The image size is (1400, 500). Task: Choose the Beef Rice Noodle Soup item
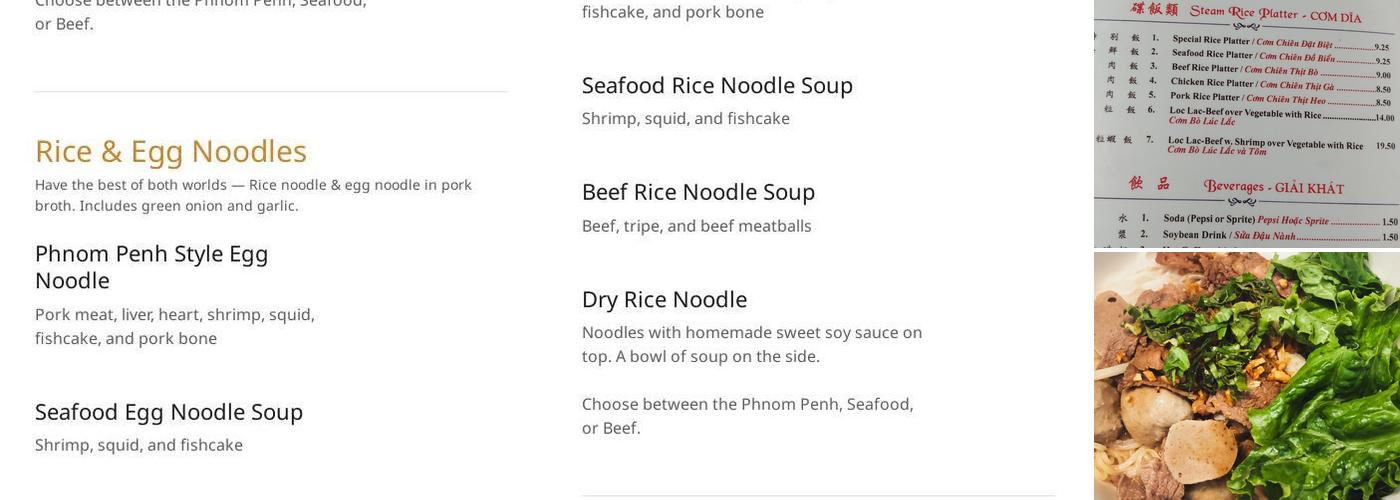[698, 191]
